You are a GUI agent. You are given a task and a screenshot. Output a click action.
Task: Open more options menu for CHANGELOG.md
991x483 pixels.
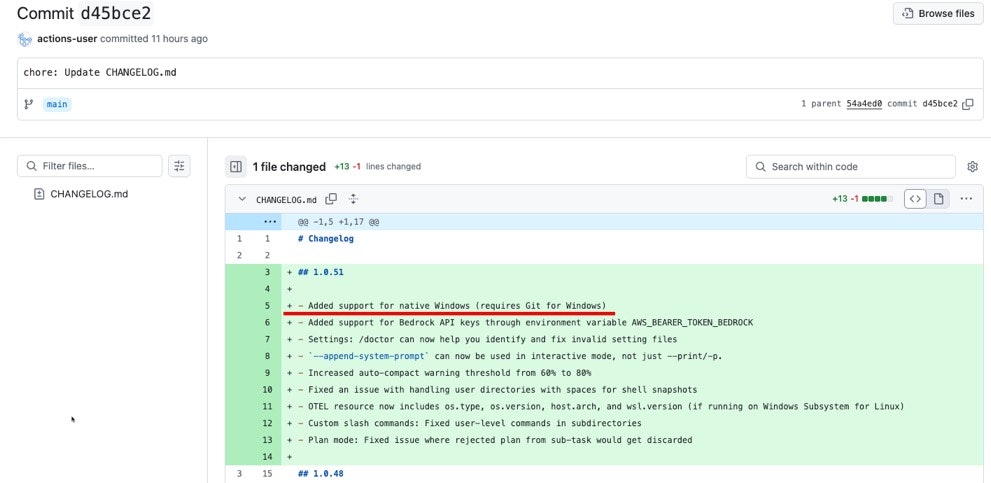966,199
